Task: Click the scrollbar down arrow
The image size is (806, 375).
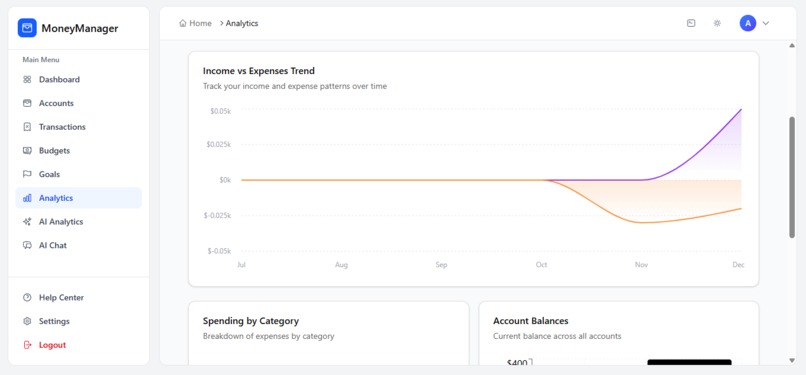Action: [x=792, y=361]
